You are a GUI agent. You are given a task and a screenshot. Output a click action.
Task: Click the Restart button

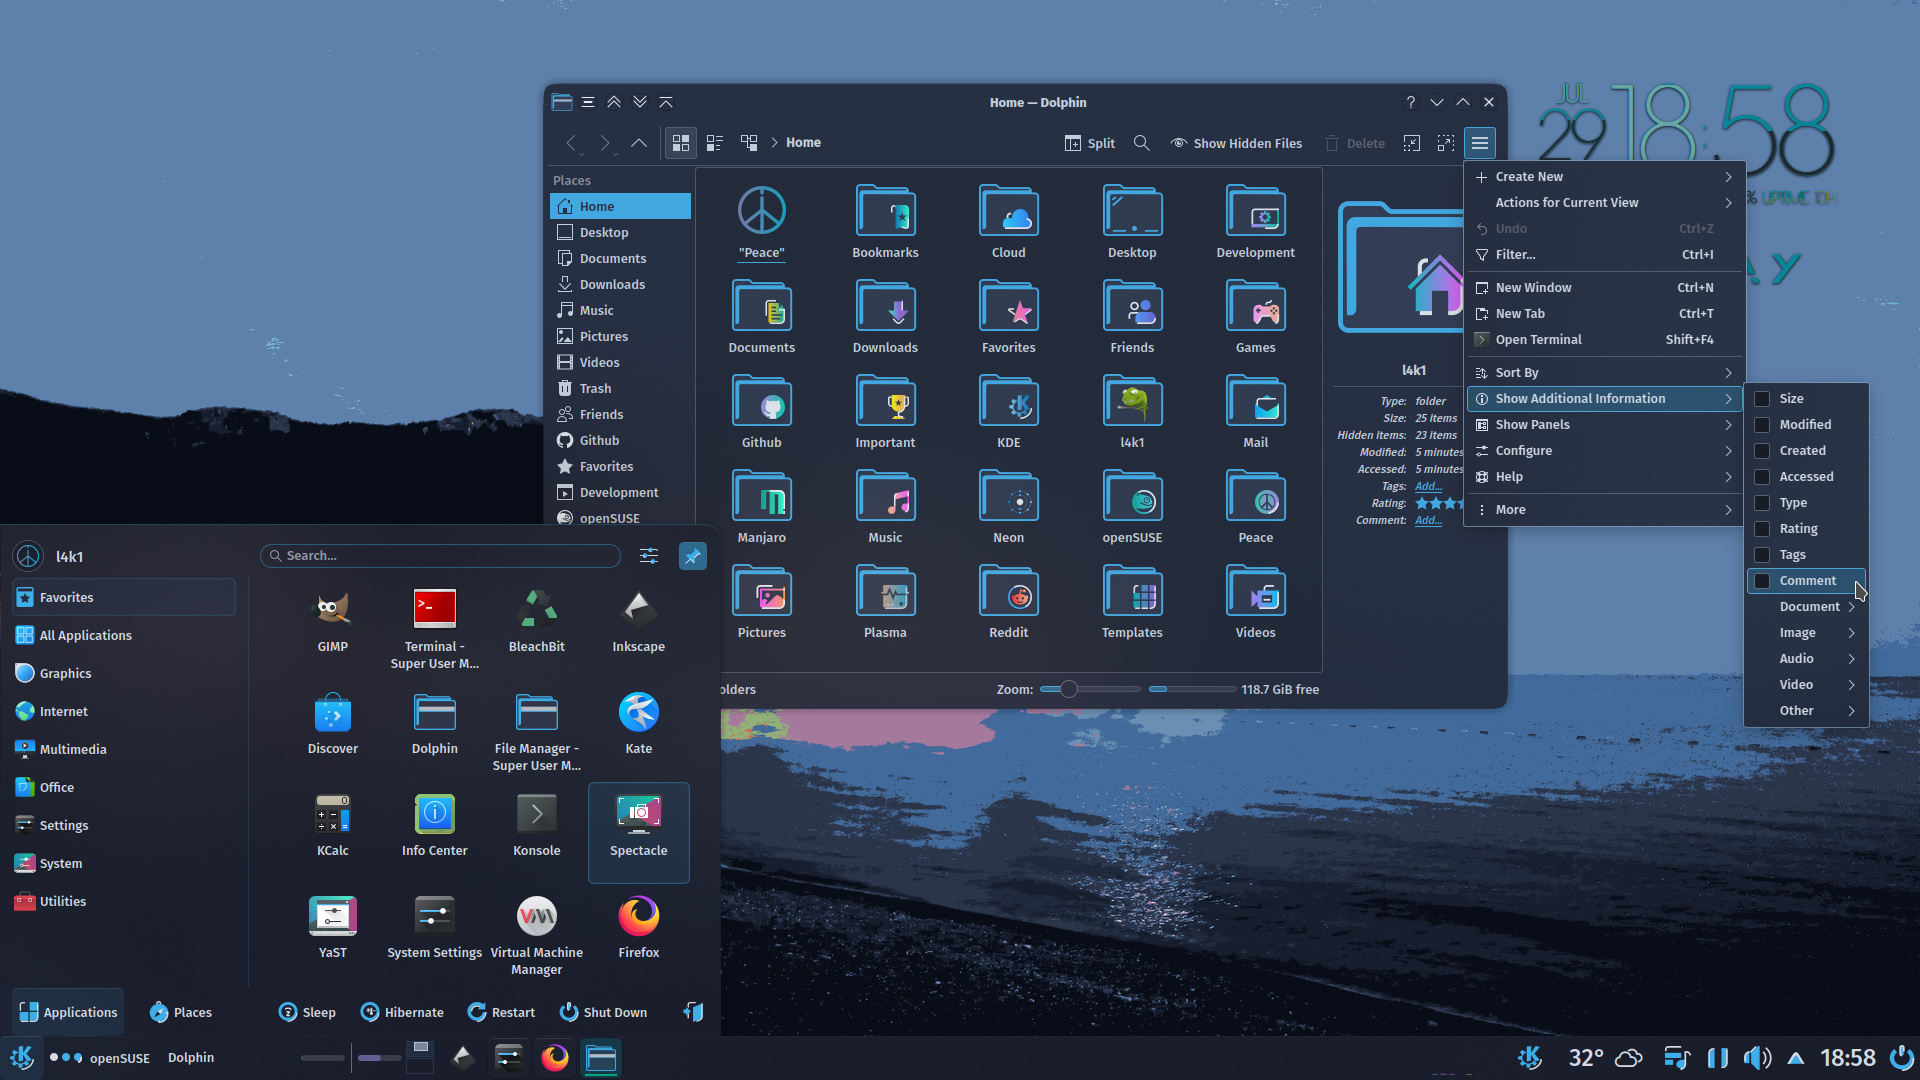501,1012
